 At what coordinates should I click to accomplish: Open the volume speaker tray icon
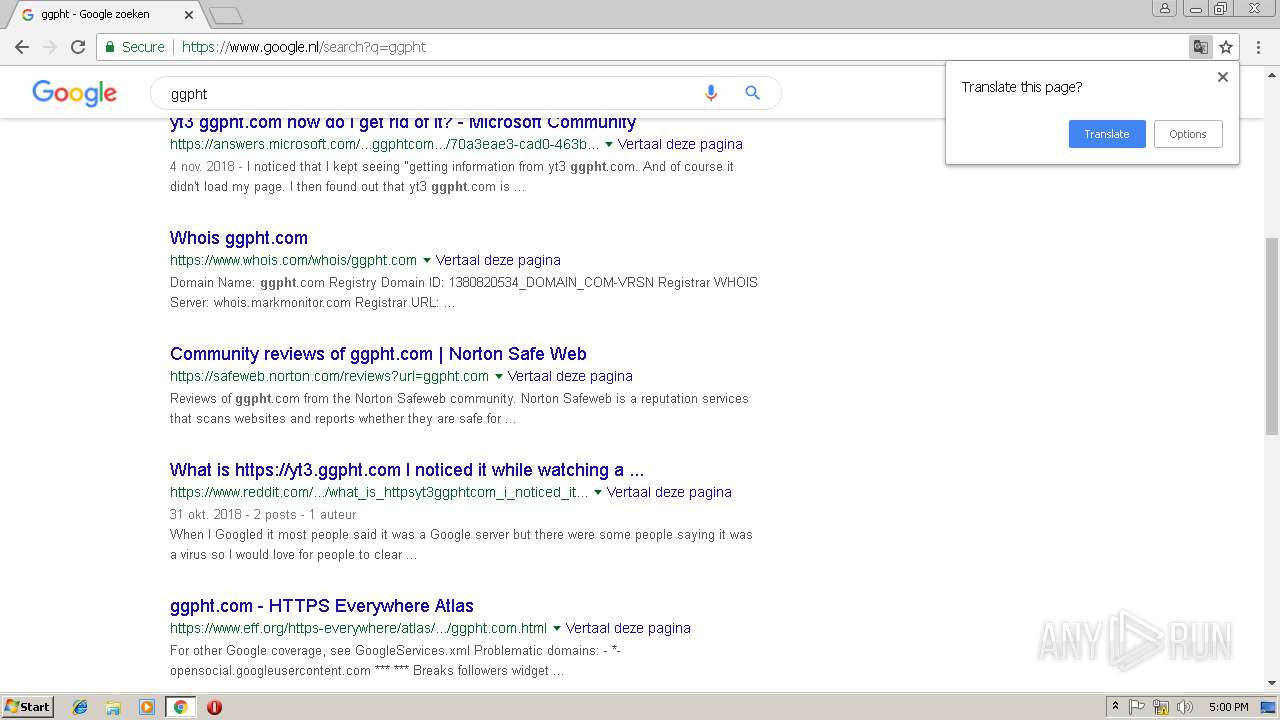click(1185, 707)
